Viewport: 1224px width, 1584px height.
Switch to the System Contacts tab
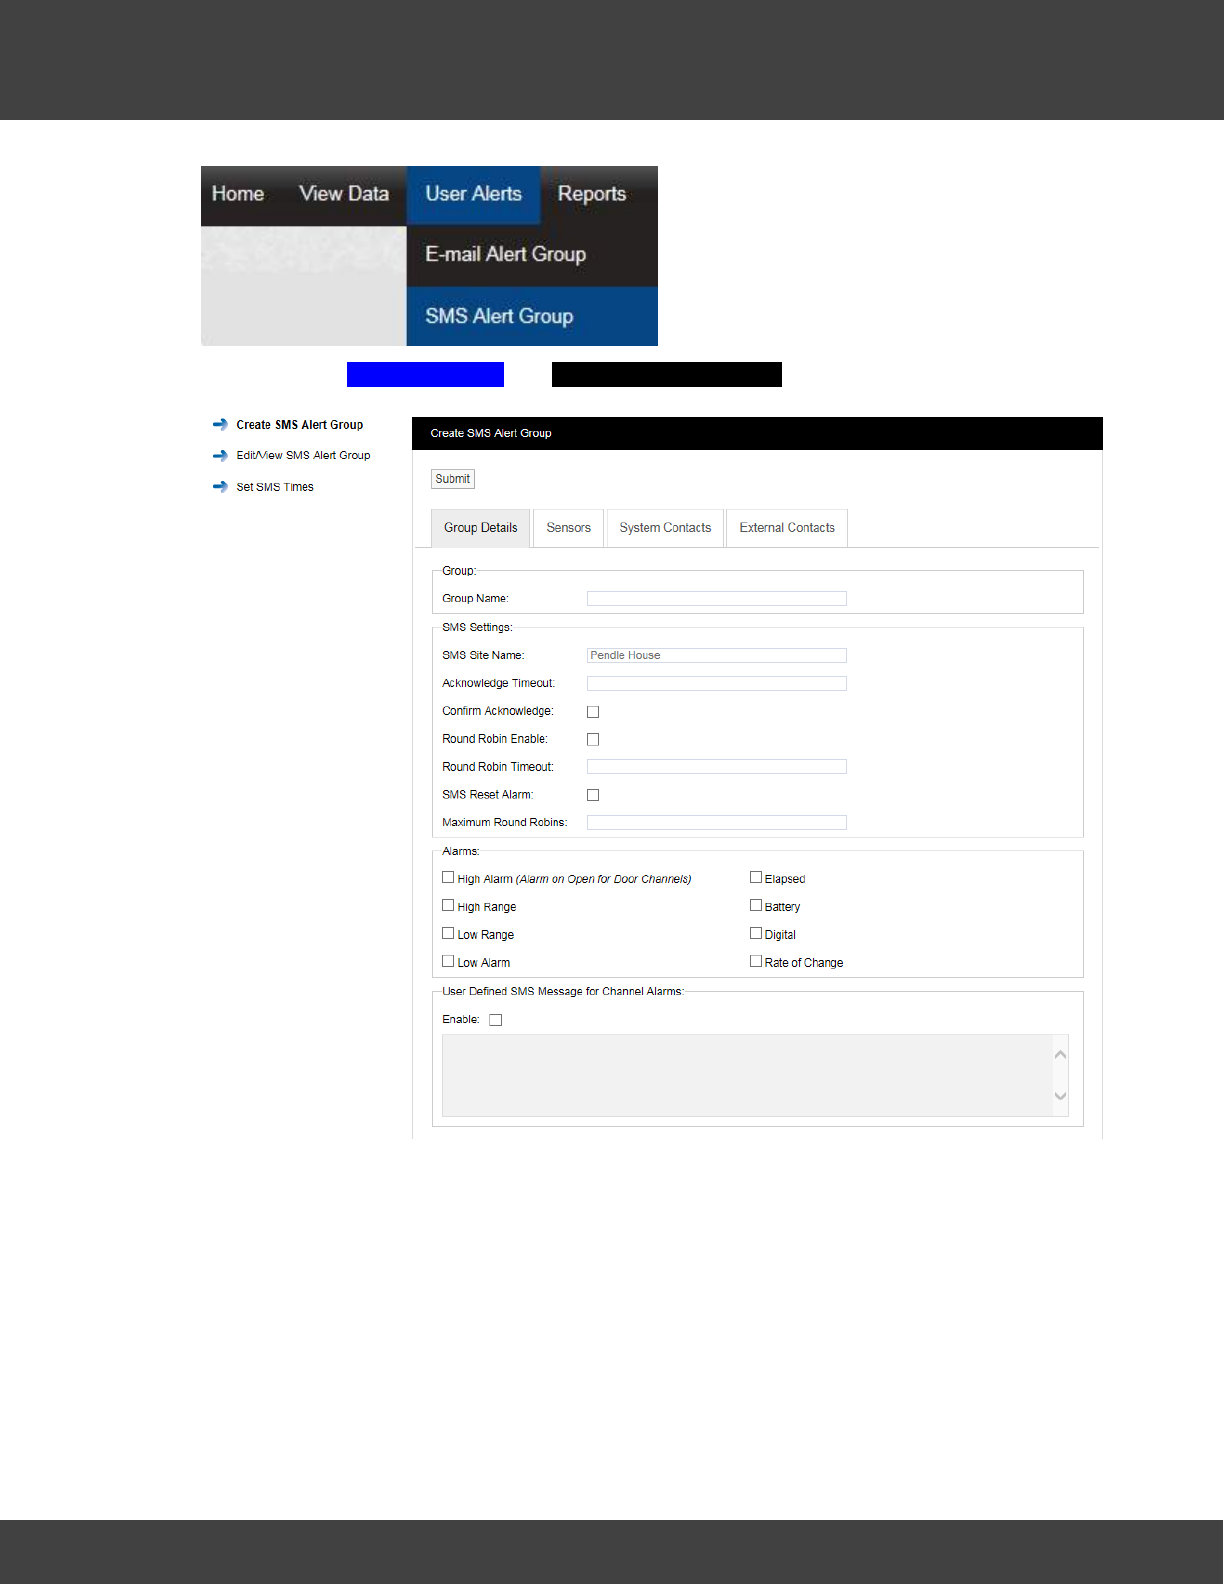click(x=665, y=528)
